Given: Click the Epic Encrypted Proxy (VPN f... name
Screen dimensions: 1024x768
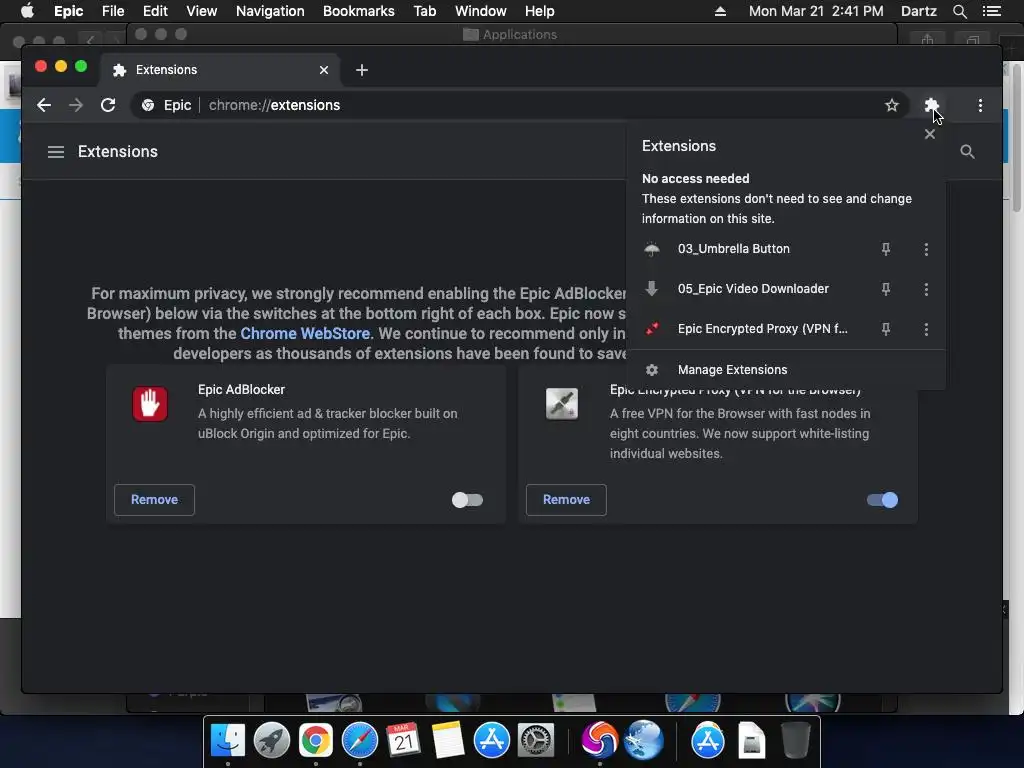Looking at the screenshot, I should [x=762, y=328].
